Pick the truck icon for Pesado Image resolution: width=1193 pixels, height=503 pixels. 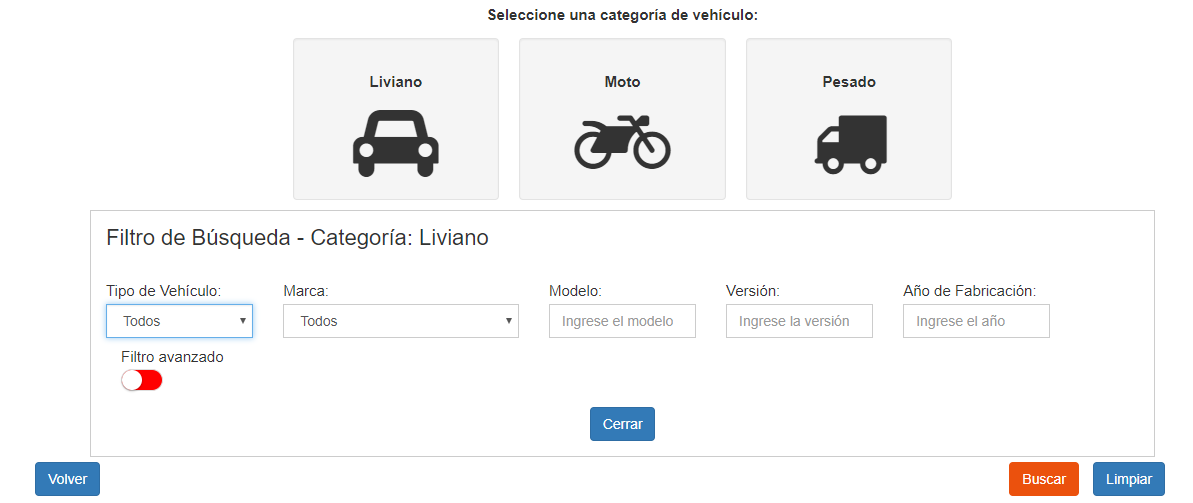[851, 144]
